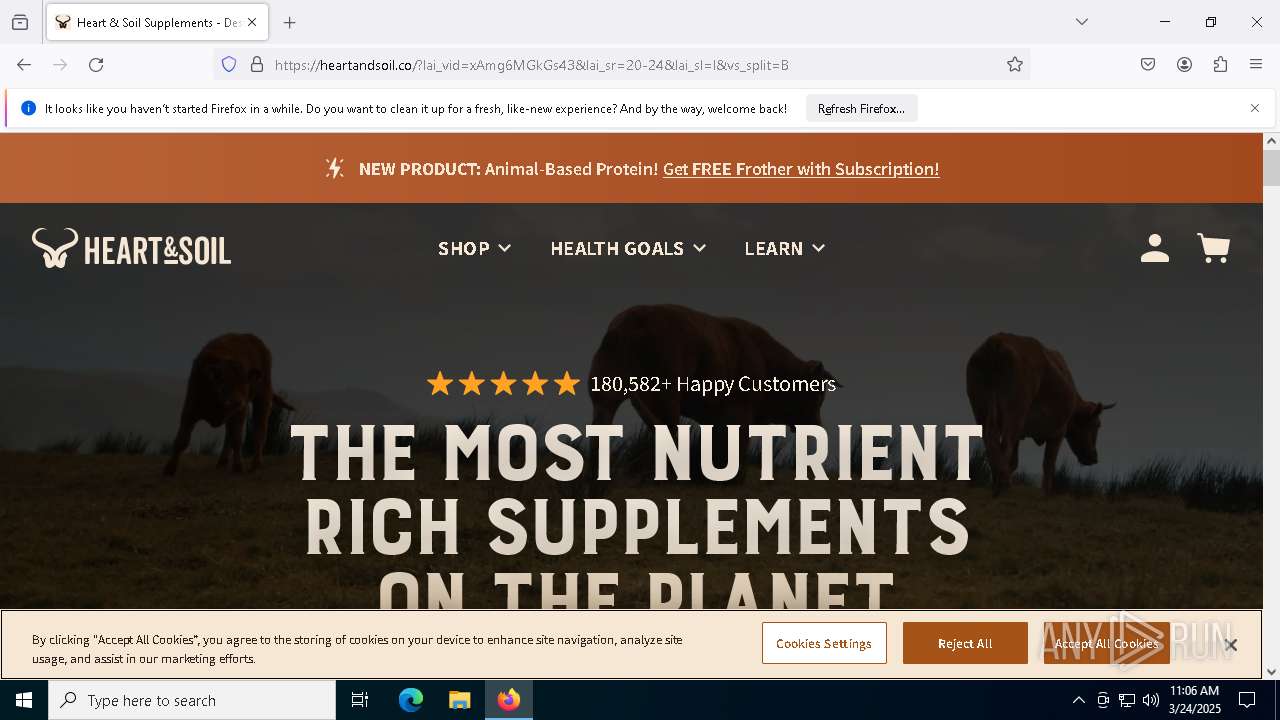This screenshot has height=720, width=1280.
Task: Click the tracking protection shield icon
Action: [x=229, y=65]
